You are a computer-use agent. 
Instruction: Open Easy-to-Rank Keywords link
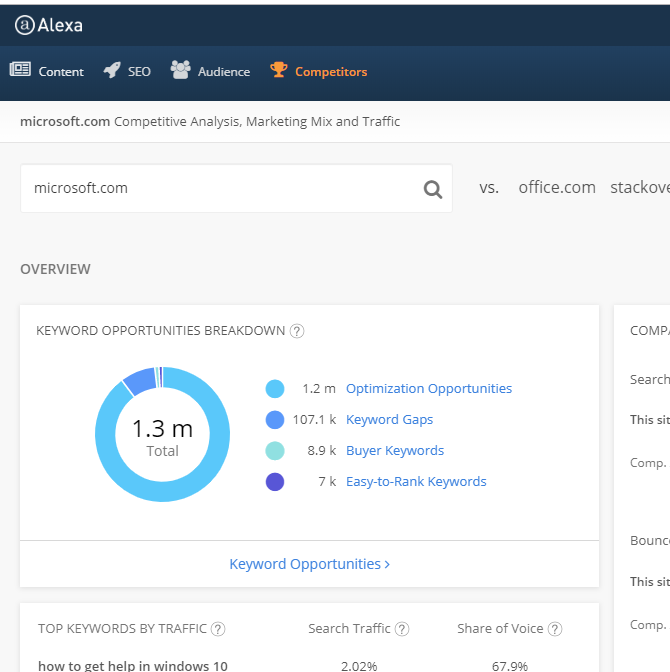(x=416, y=482)
